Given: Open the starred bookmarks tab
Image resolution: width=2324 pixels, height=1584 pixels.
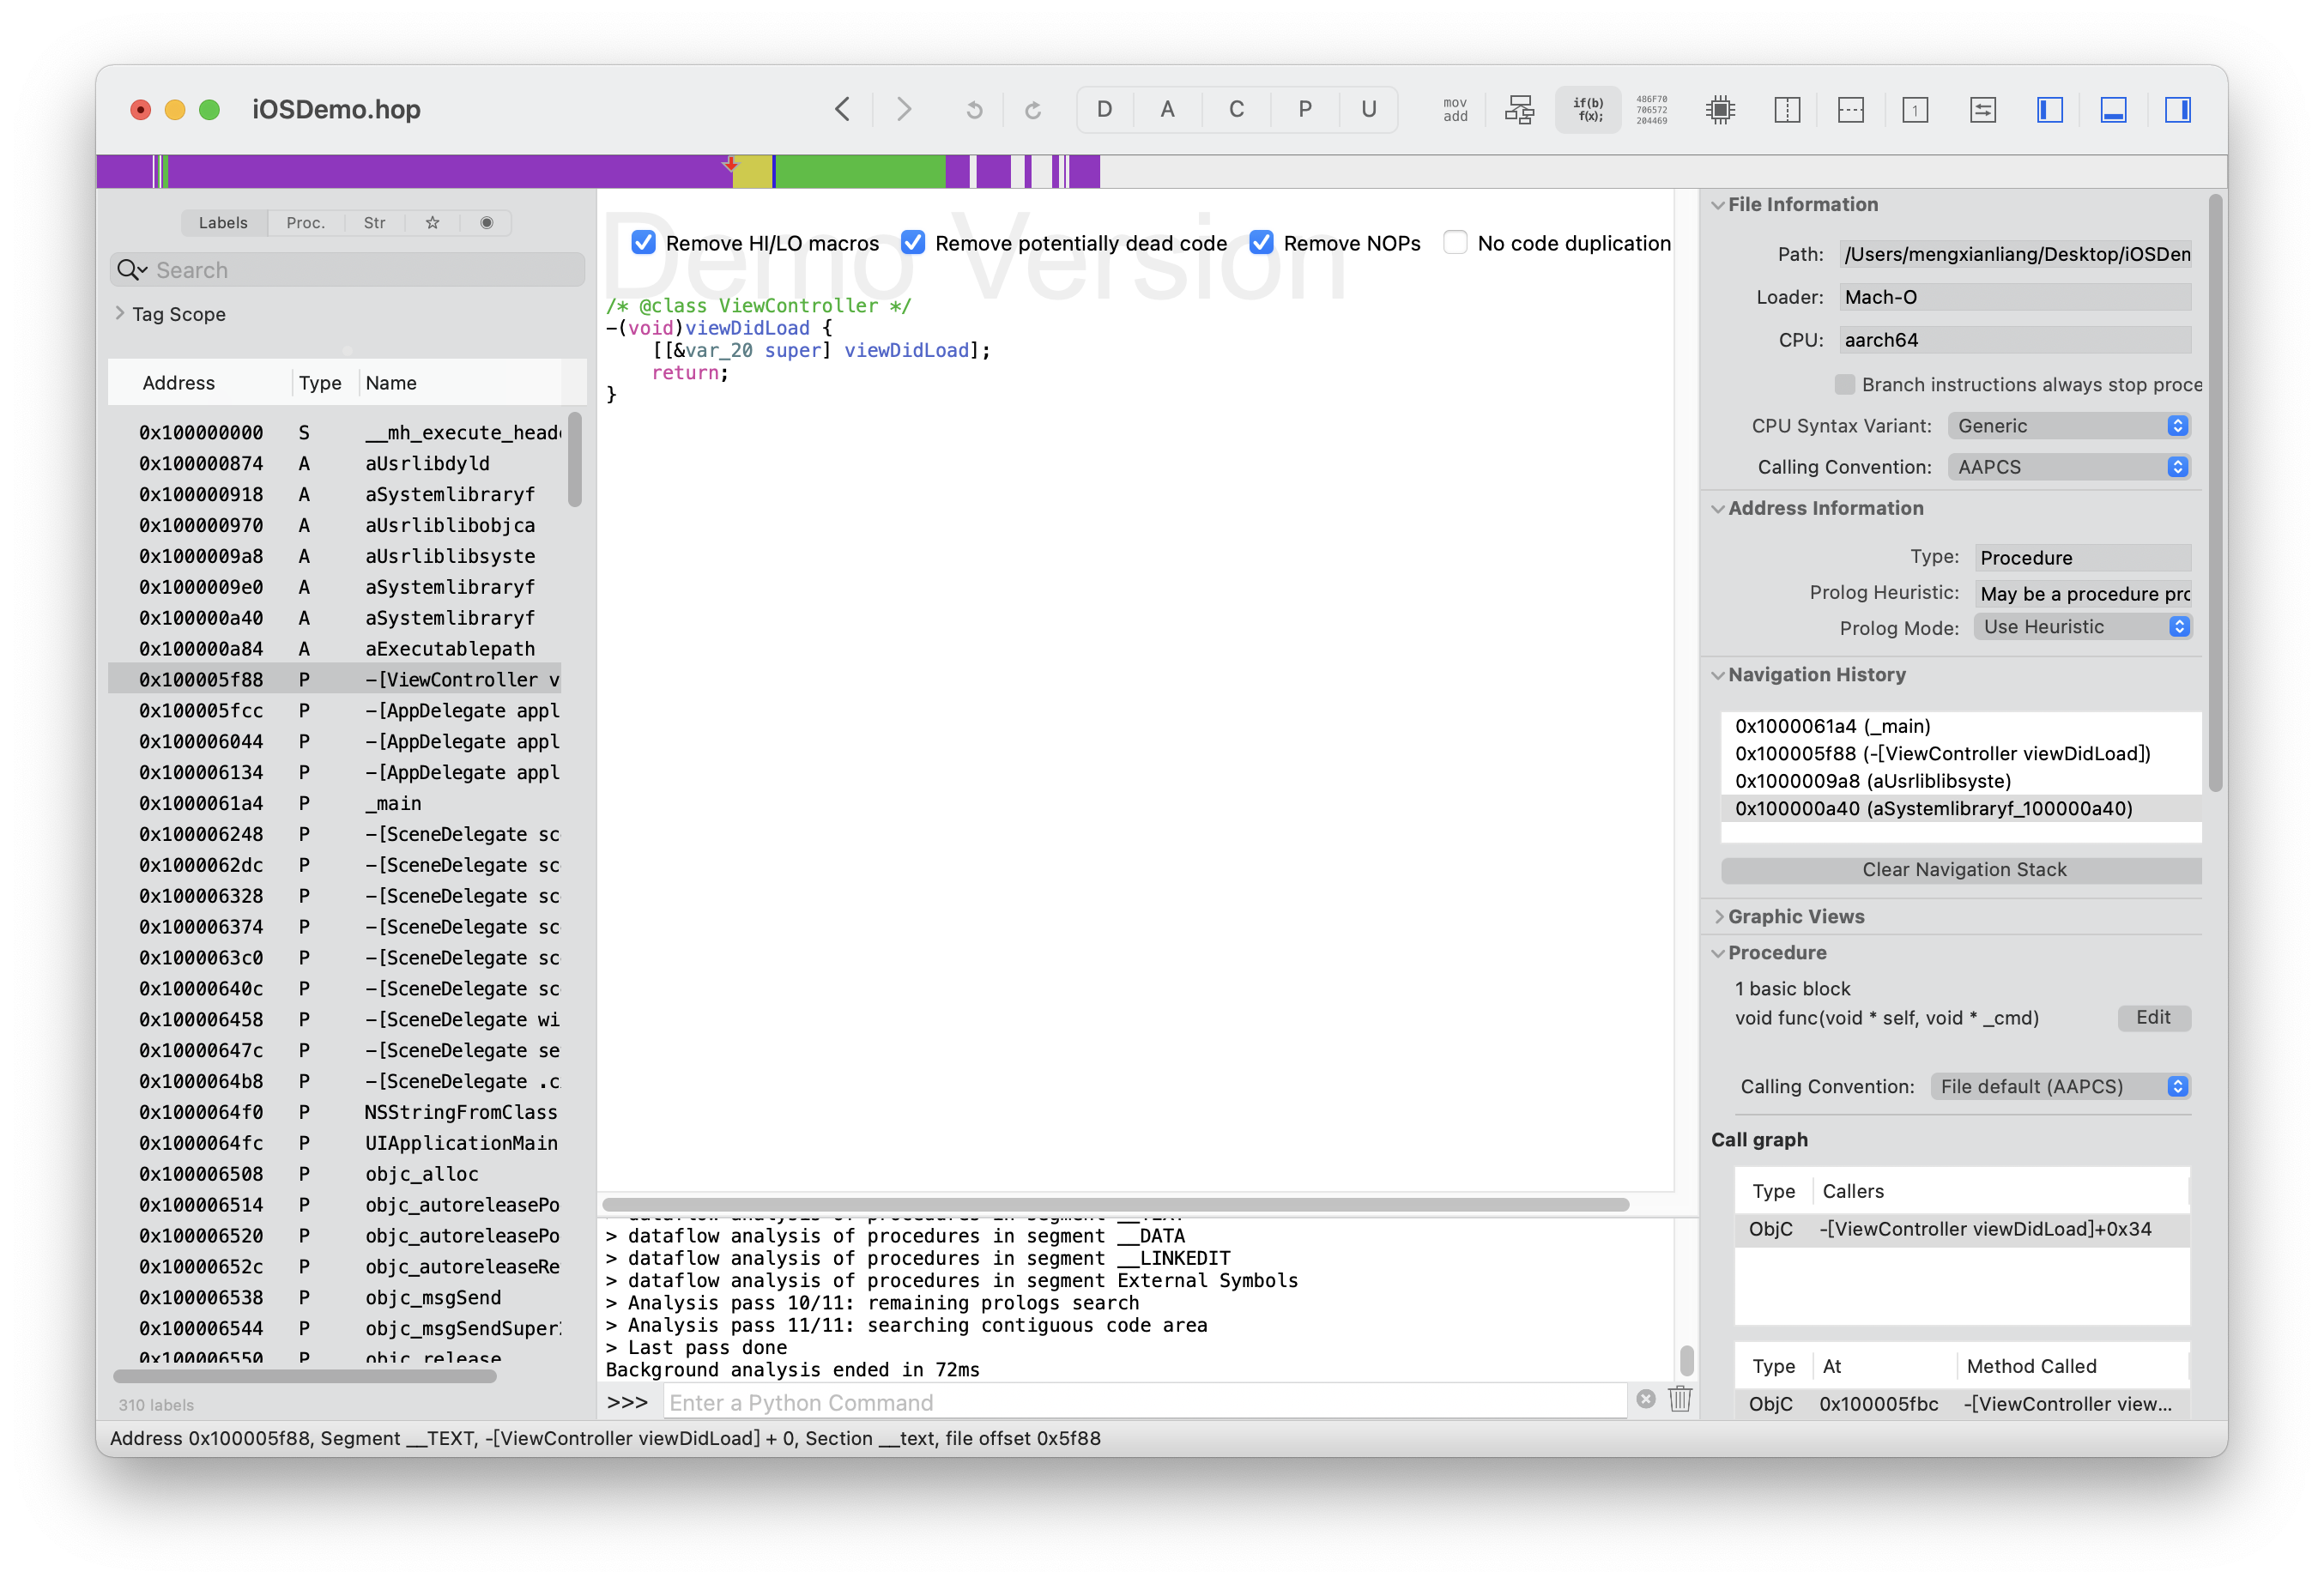Looking at the screenshot, I should [432, 223].
